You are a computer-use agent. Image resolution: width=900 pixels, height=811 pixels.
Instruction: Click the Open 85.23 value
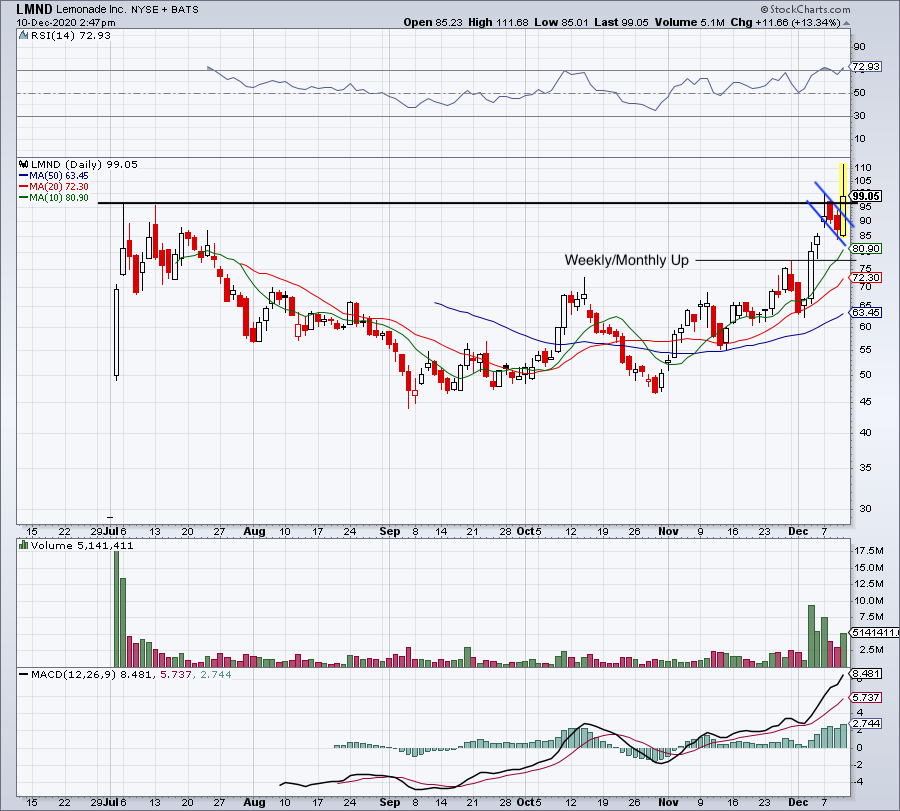(433, 22)
